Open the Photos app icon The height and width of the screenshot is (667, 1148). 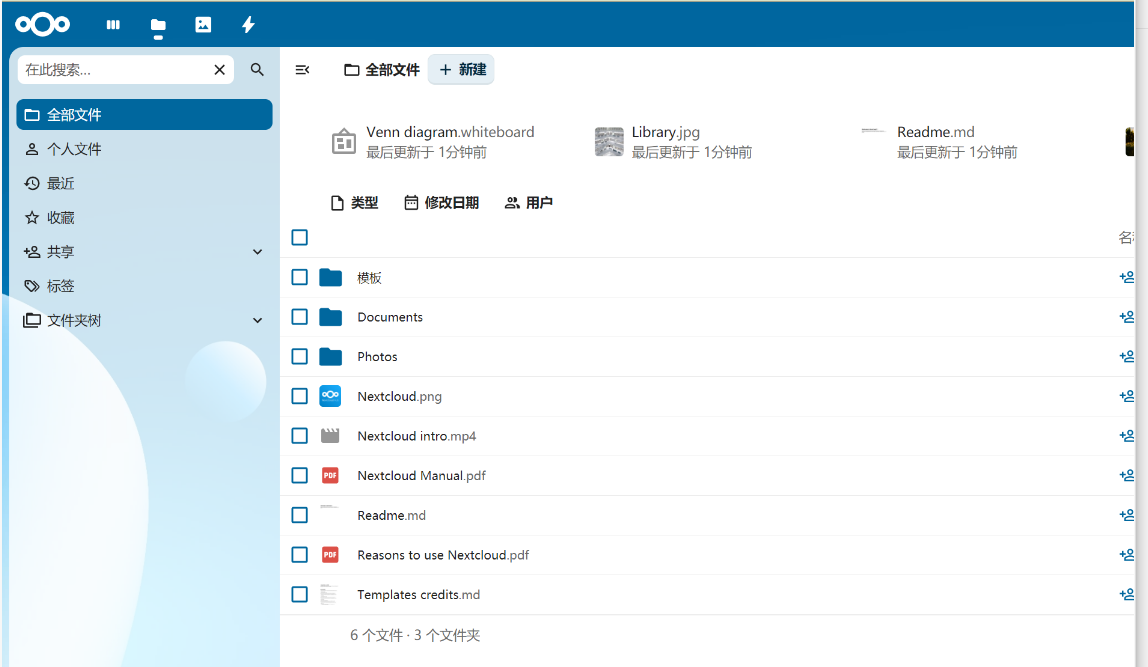[203, 25]
